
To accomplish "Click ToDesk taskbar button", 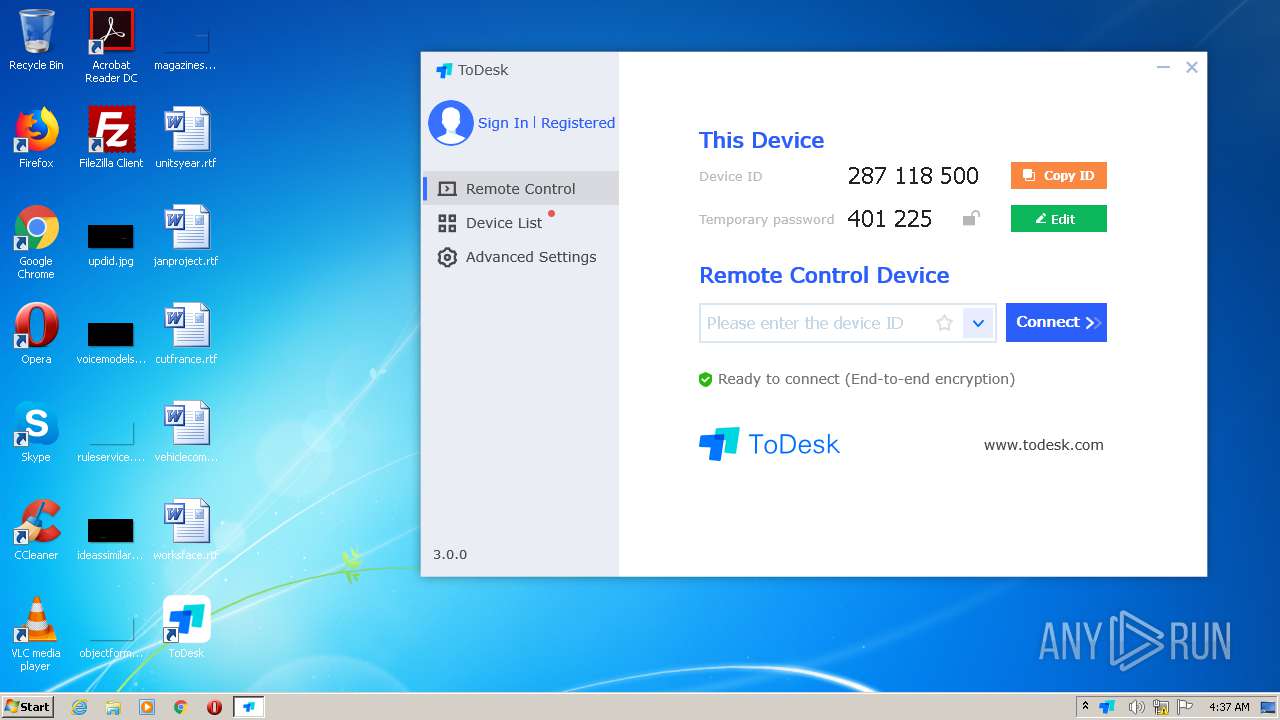I will 249,707.
